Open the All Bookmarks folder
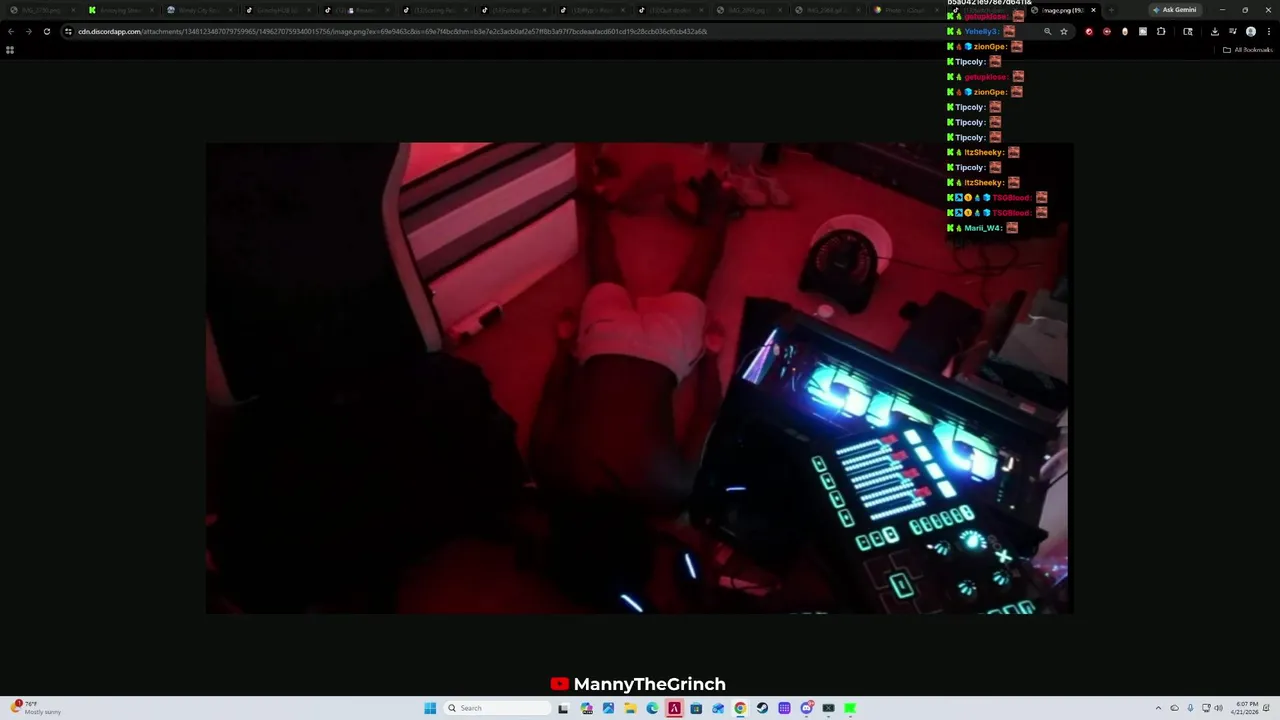The height and width of the screenshot is (720, 1280). (x=1248, y=49)
